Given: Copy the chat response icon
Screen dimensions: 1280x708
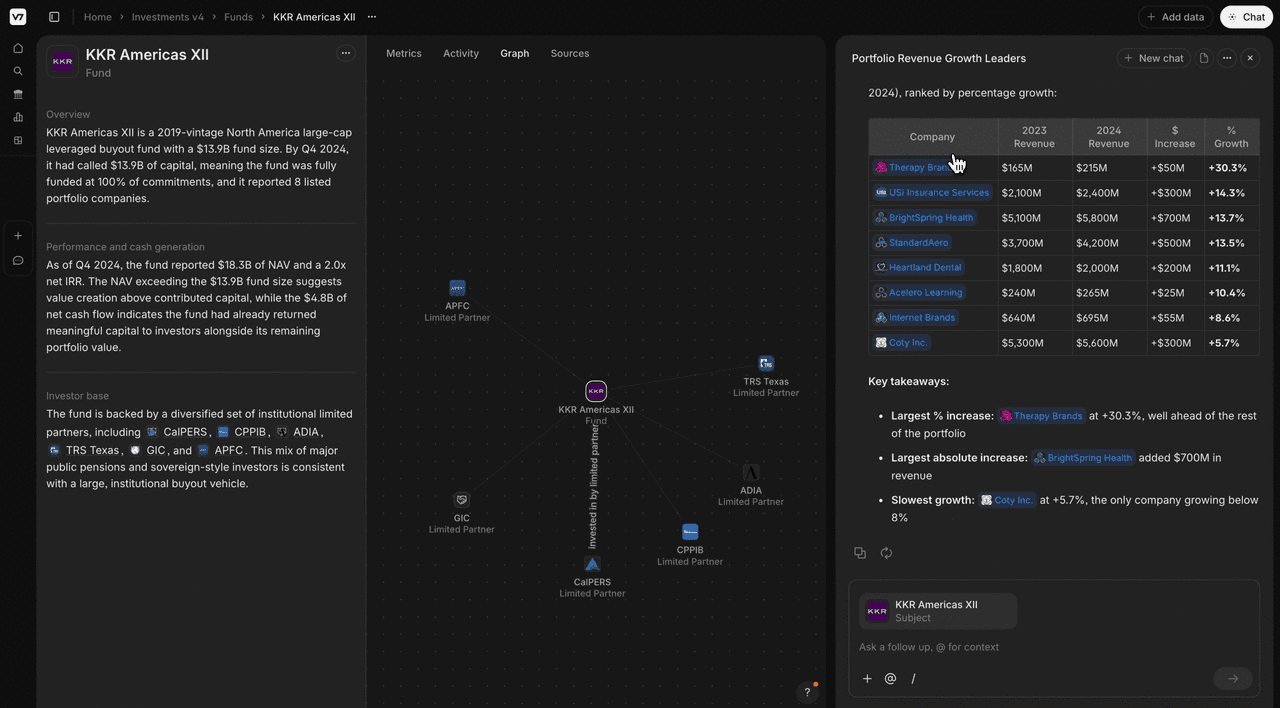Looking at the screenshot, I should (x=860, y=553).
